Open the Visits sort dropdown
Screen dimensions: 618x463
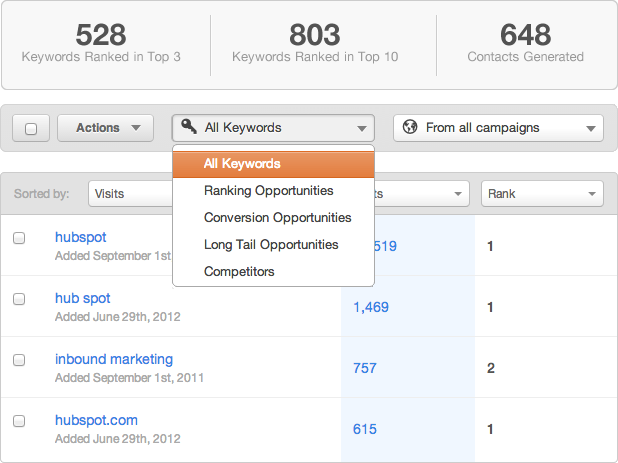(130, 193)
